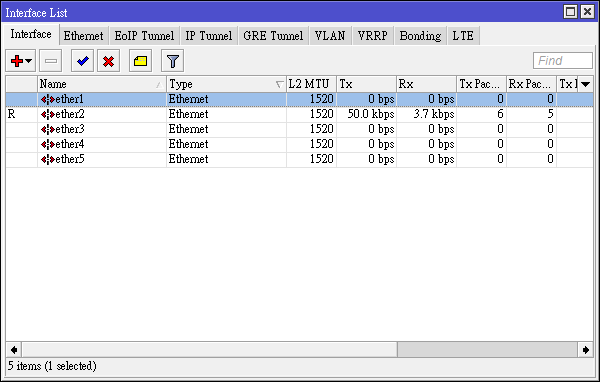Open the GRE Tunnel tab

click(273, 36)
